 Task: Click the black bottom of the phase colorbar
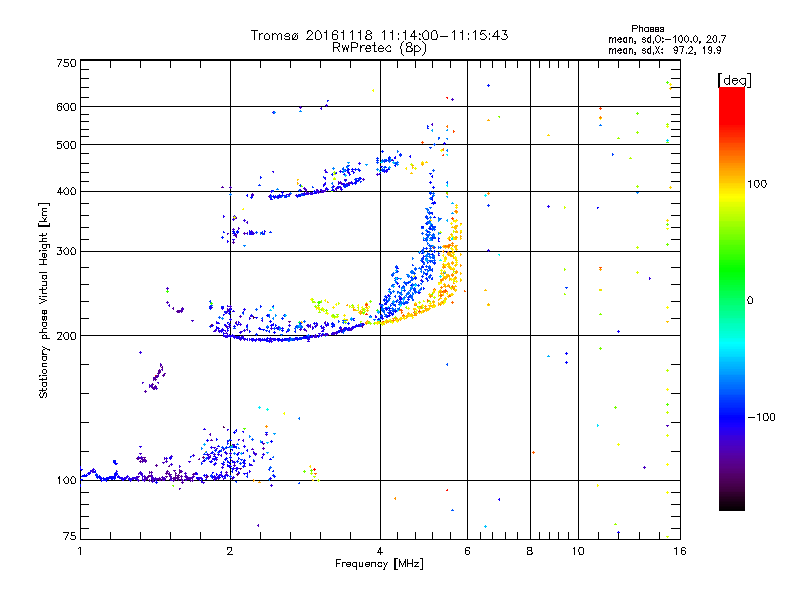point(732,503)
